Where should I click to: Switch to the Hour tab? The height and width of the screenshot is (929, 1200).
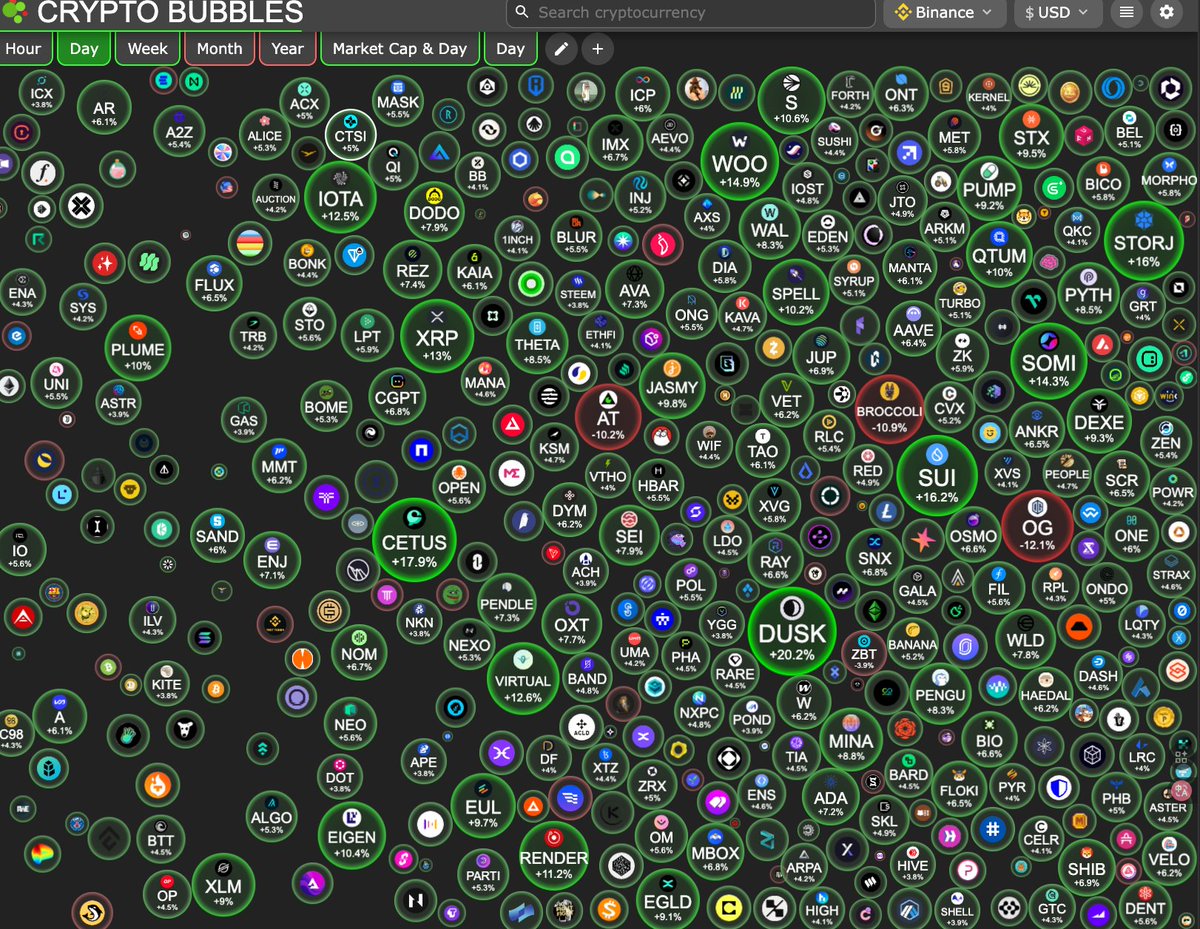click(24, 49)
